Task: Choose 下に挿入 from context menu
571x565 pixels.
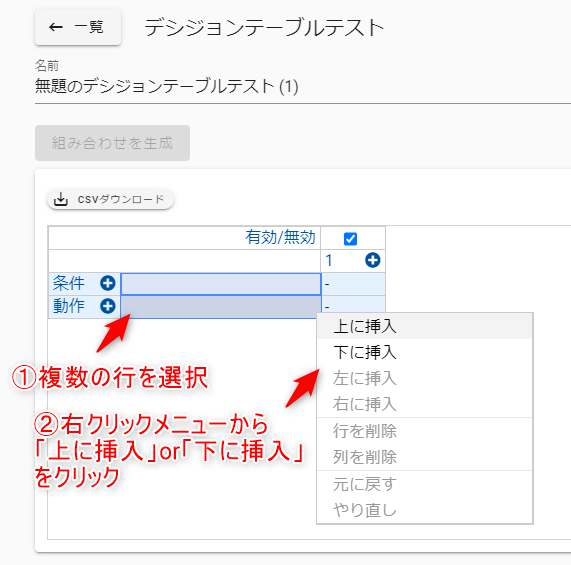Action: click(x=425, y=352)
